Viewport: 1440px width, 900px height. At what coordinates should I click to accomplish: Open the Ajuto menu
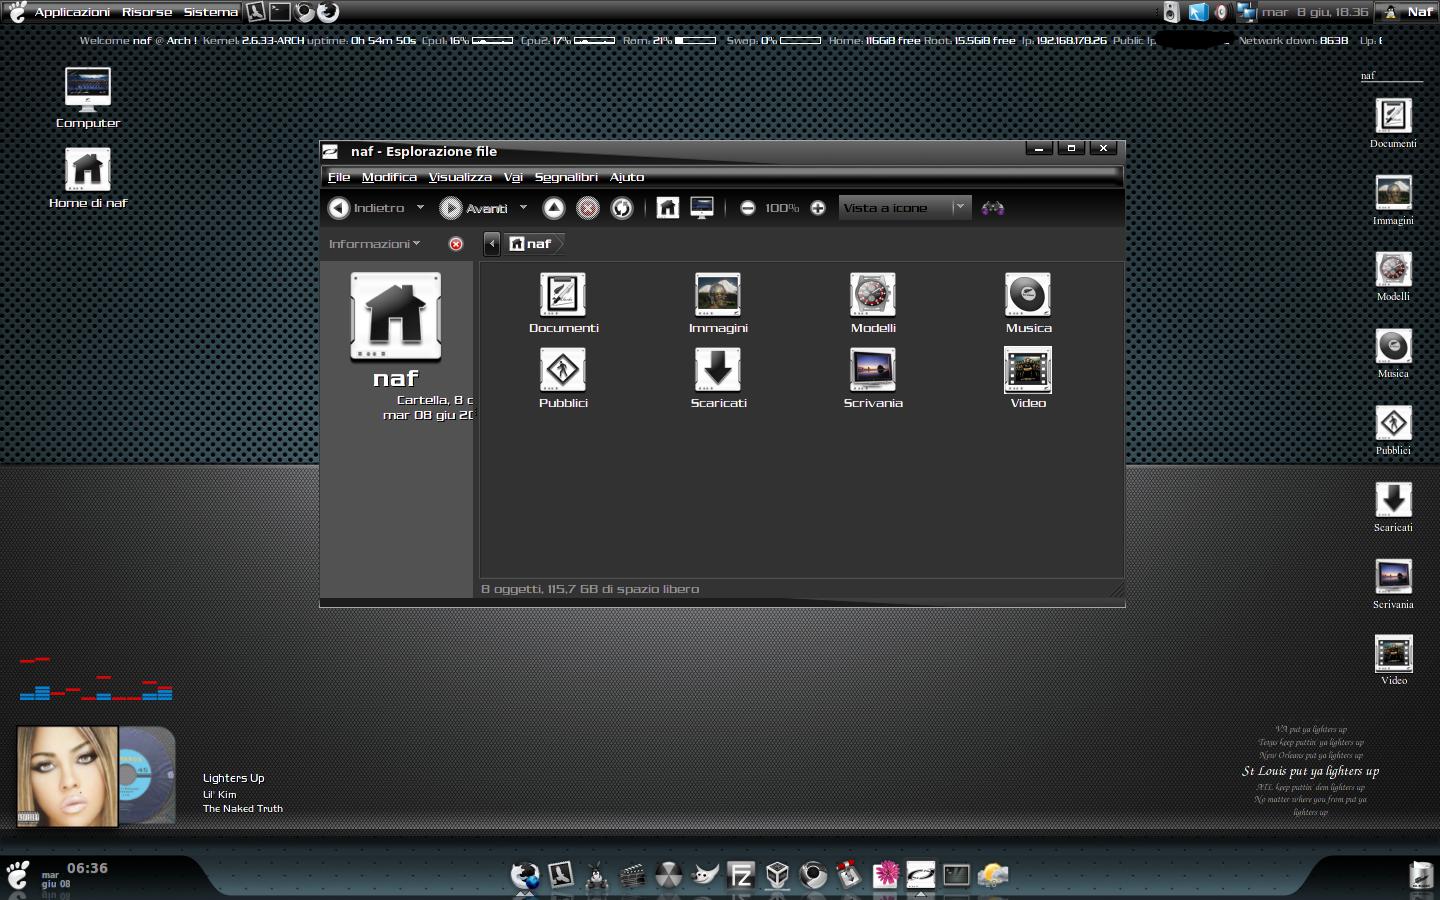click(627, 177)
